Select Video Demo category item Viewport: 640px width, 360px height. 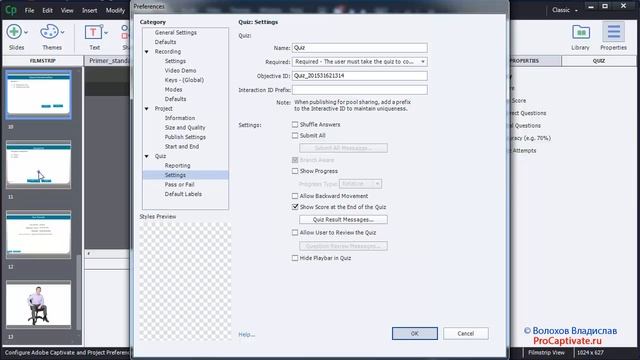[180, 71]
